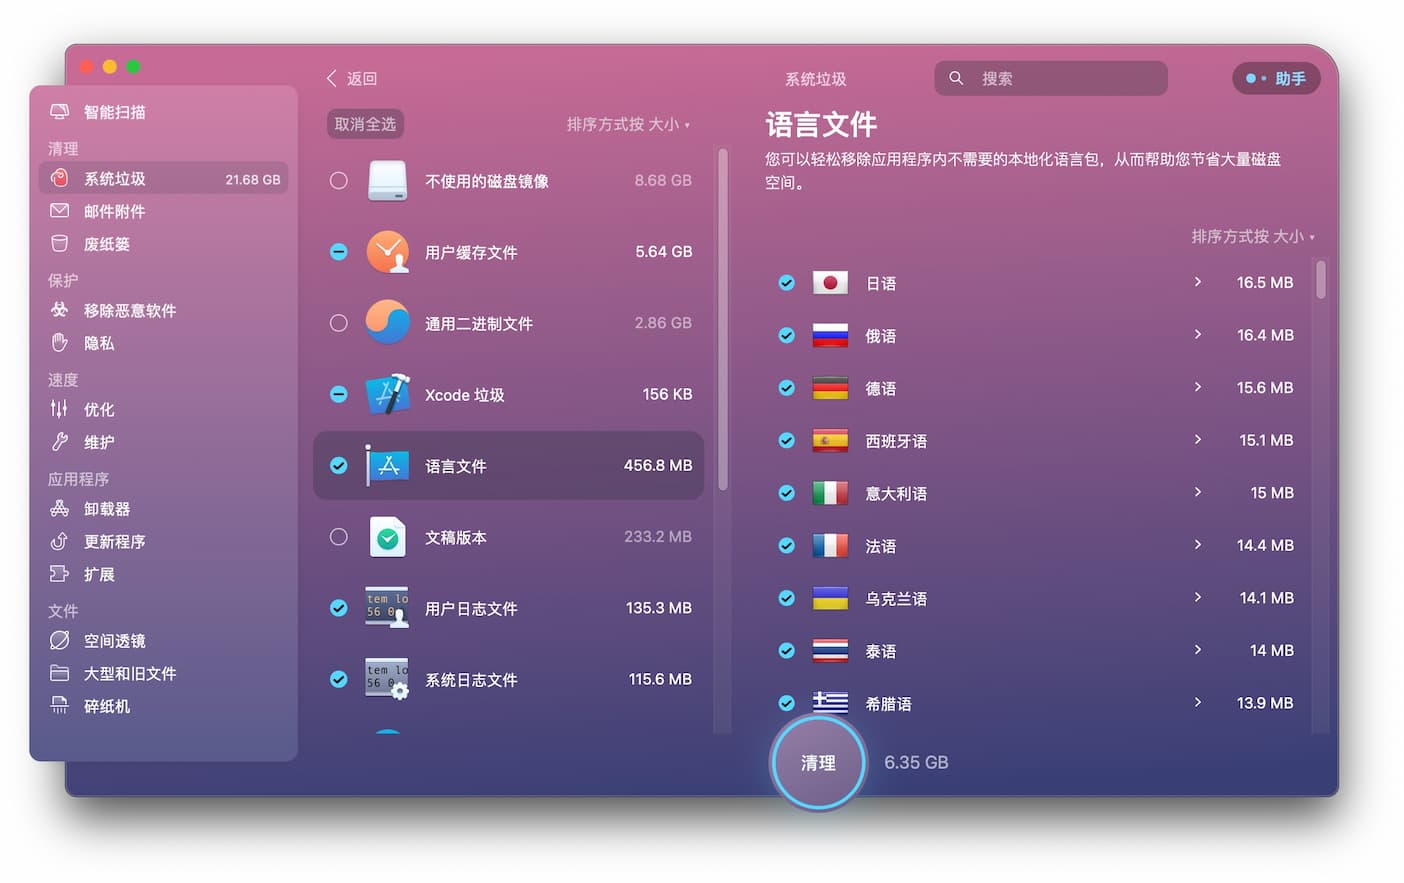The width and height of the screenshot is (1404, 883).
Task: Expand the 法语 row chevron
Action: pos(1198,544)
